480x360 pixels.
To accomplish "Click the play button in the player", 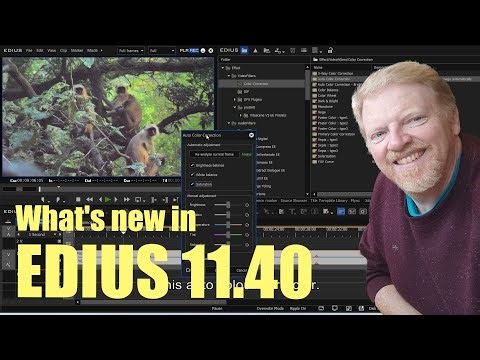I will tap(108, 200).
